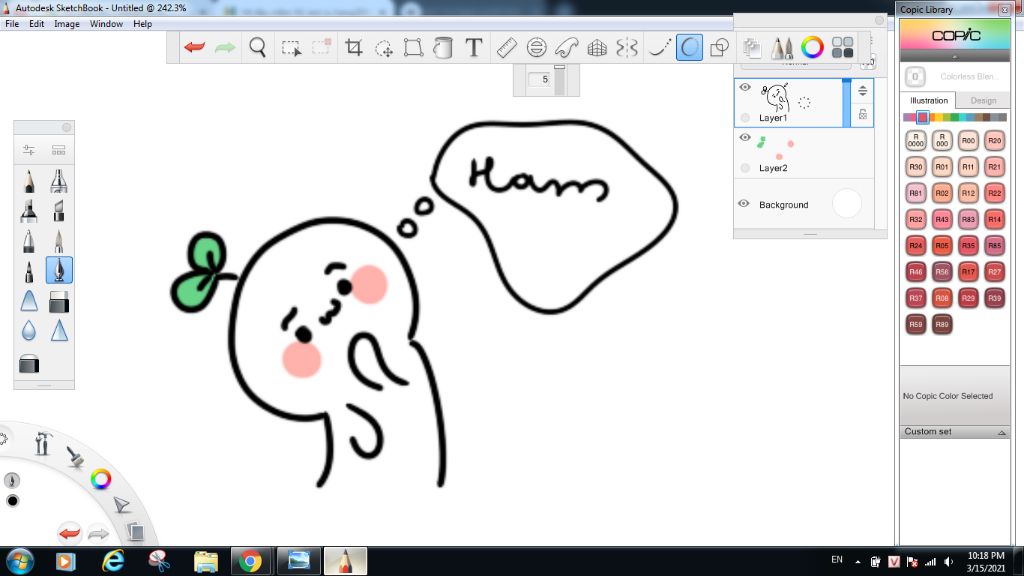Click the brush size value field
This screenshot has width=1024, height=576.
(541, 79)
